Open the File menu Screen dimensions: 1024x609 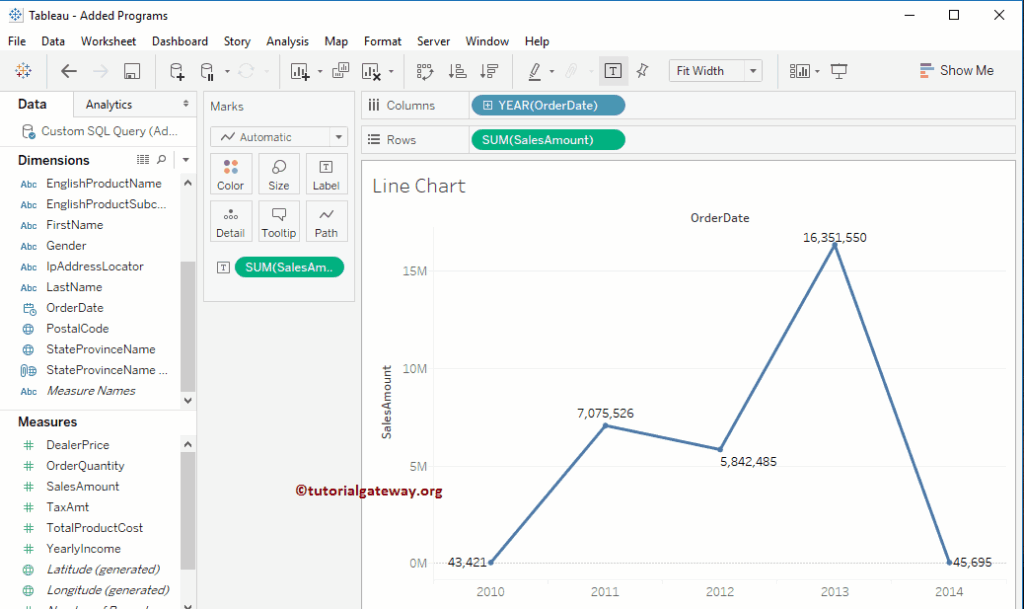tap(17, 41)
